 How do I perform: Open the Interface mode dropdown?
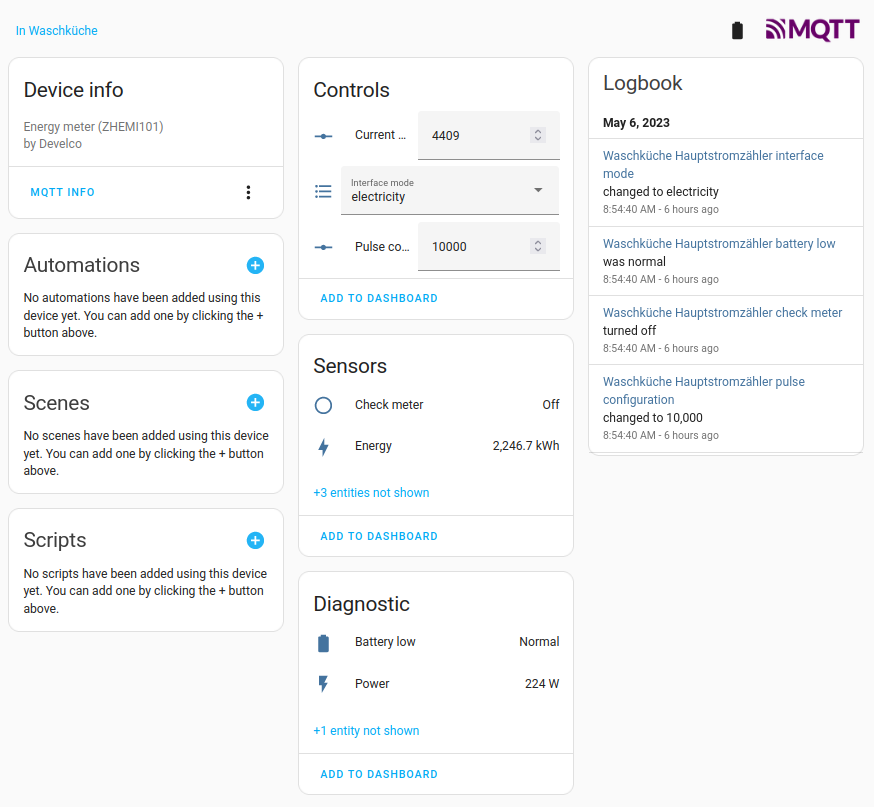tap(538, 189)
